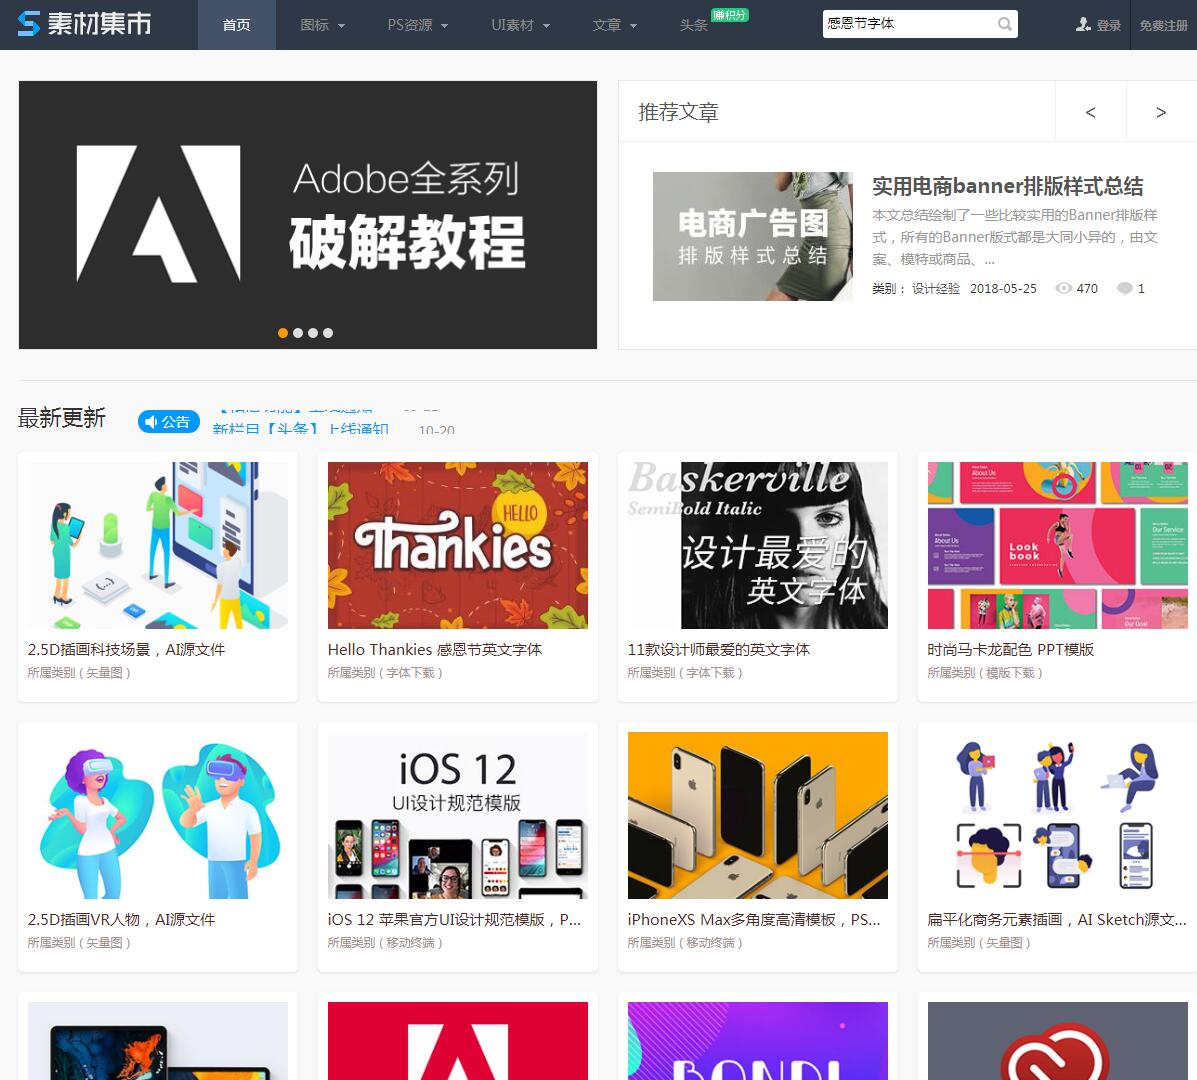This screenshot has height=1080, width=1197.
Task: Open 马卡龙配色 PPT thumbnail
Action: click(1058, 545)
